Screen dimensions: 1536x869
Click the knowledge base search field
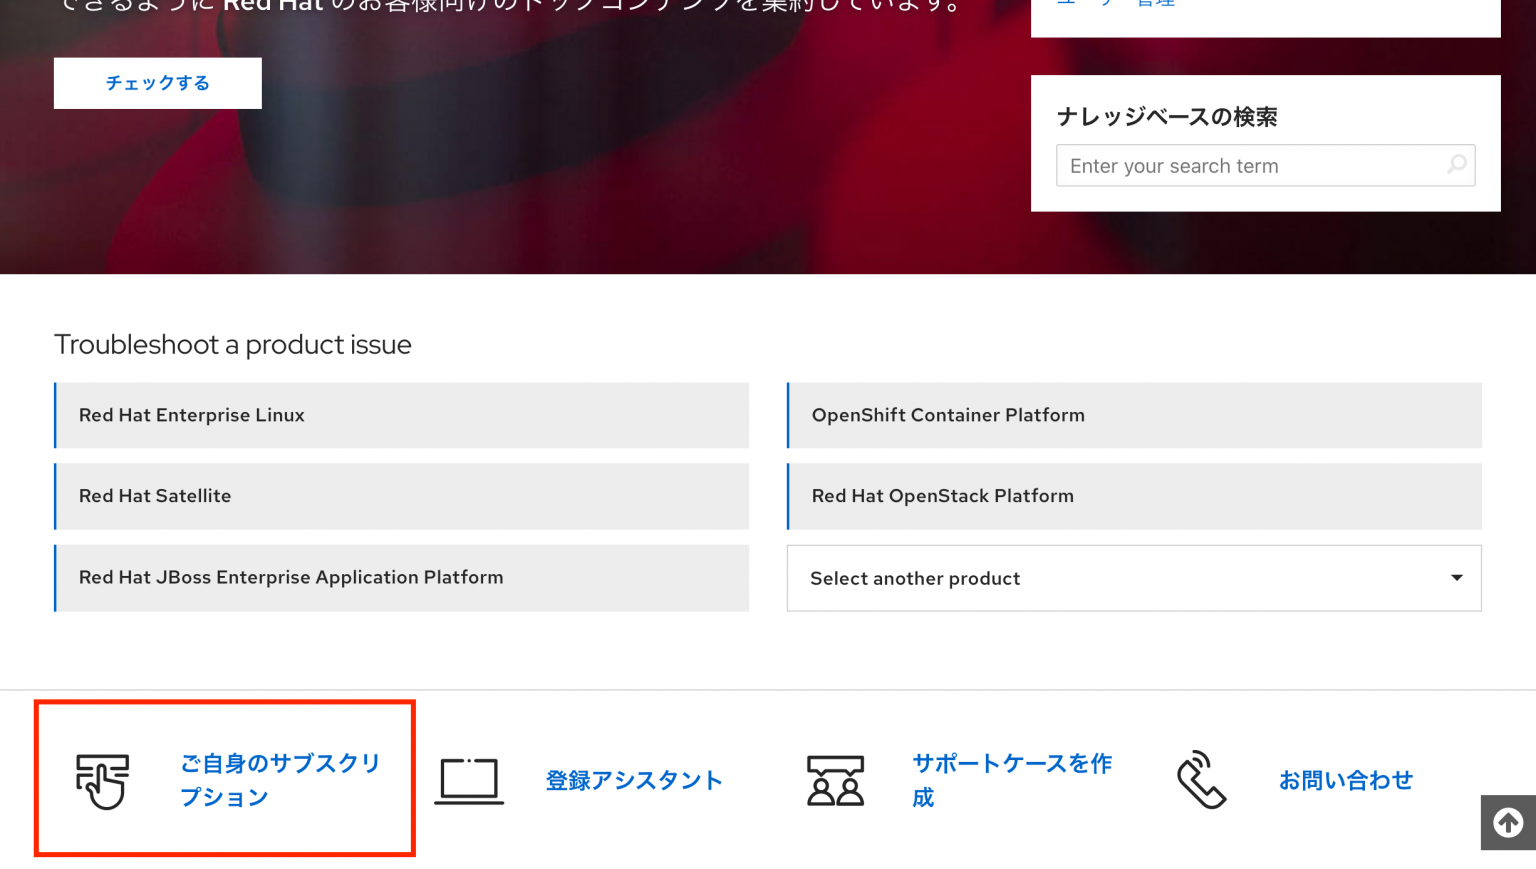pyautogui.click(x=1250, y=165)
